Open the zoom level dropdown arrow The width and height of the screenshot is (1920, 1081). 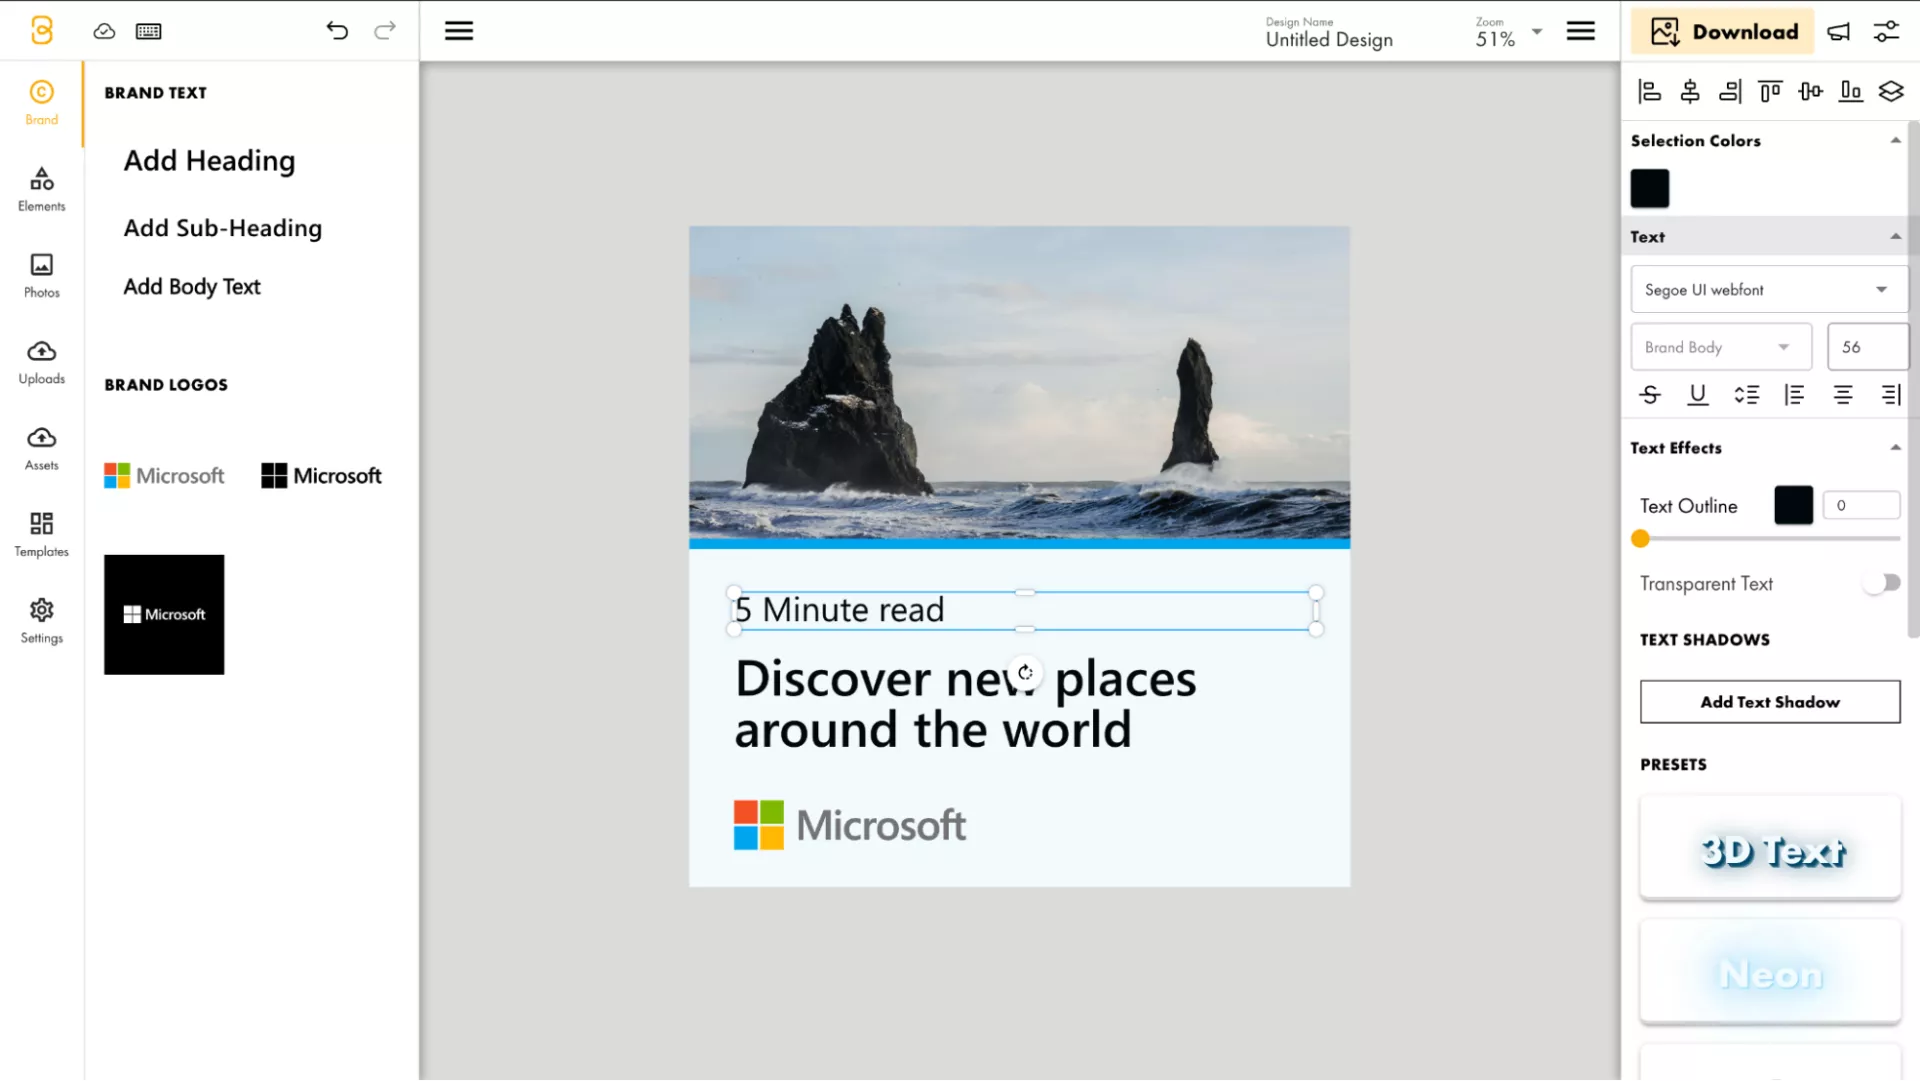1537,32
